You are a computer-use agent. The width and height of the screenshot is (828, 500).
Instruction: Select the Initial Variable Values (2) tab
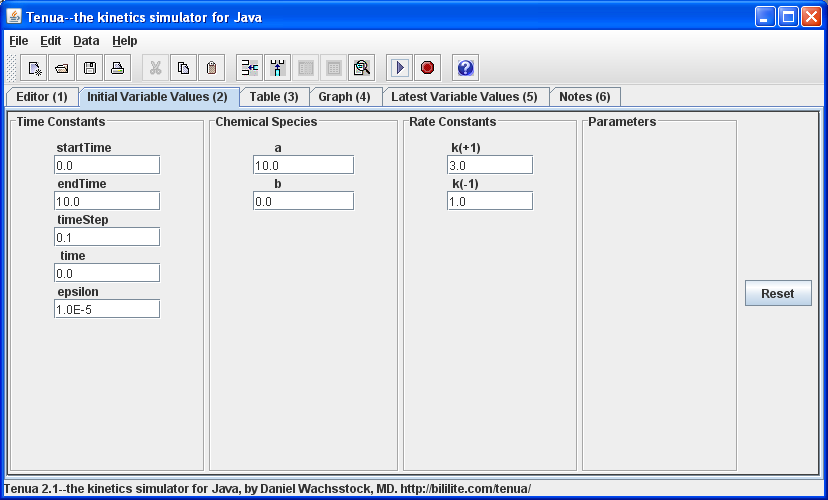coord(158,97)
